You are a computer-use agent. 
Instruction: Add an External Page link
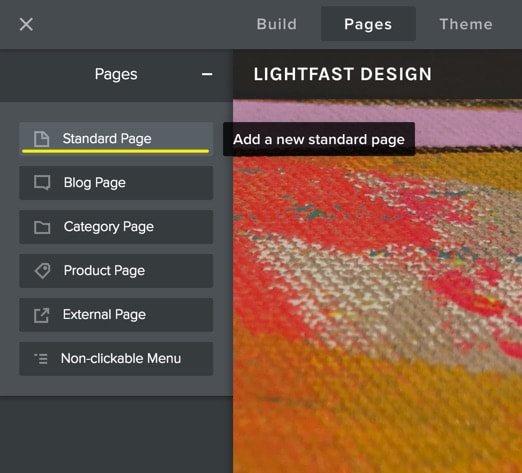click(116, 315)
